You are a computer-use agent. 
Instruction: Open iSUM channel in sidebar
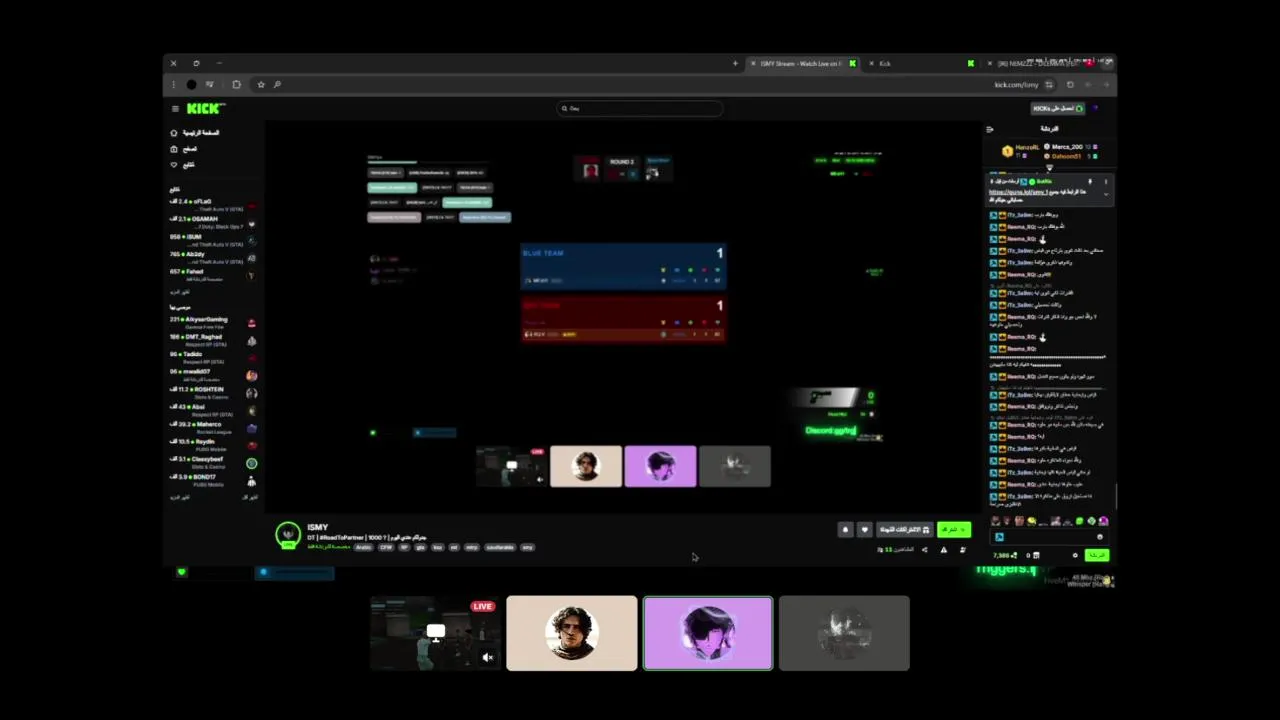pos(212,240)
